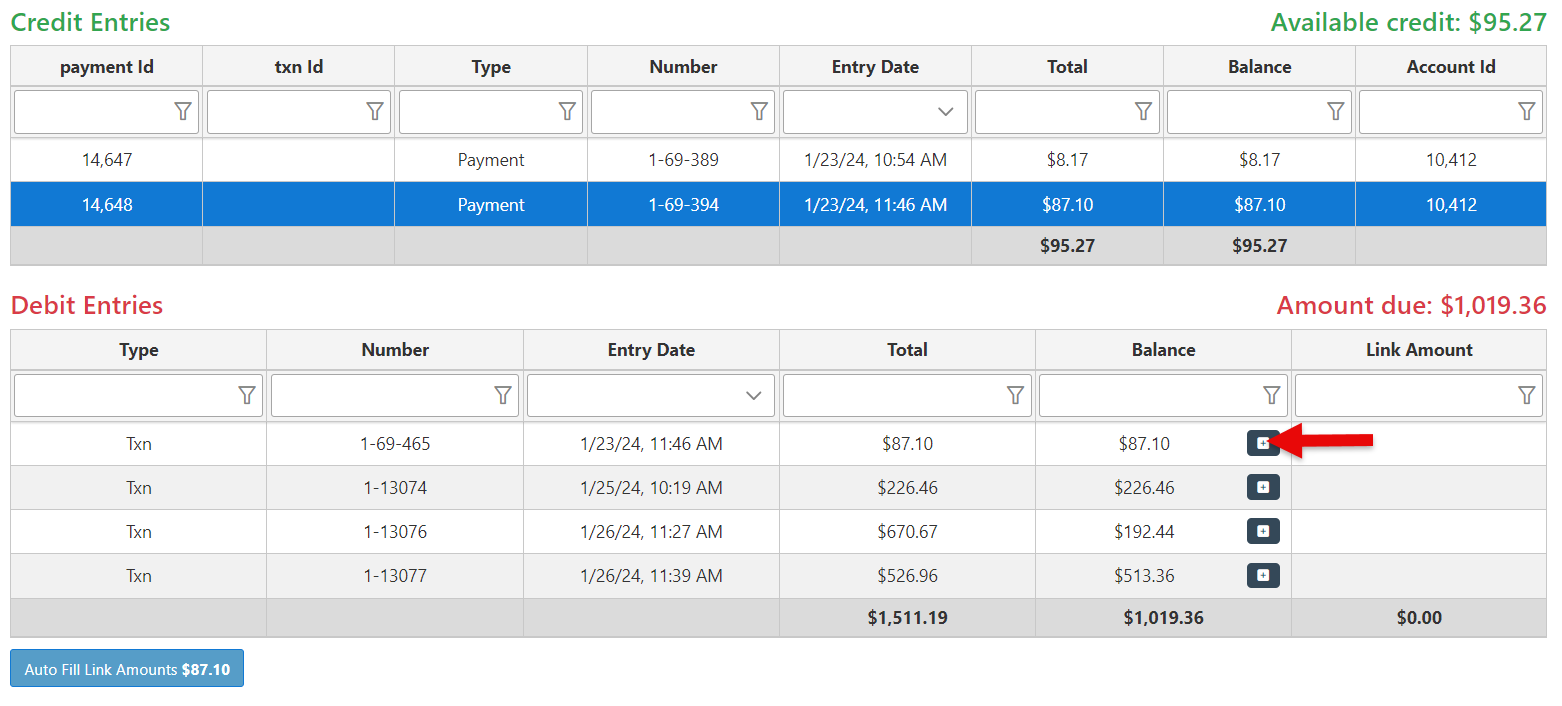Click Auto Fill Link Amounts button
Viewport: 1562px width, 706px height.
(x=127, y=669)
